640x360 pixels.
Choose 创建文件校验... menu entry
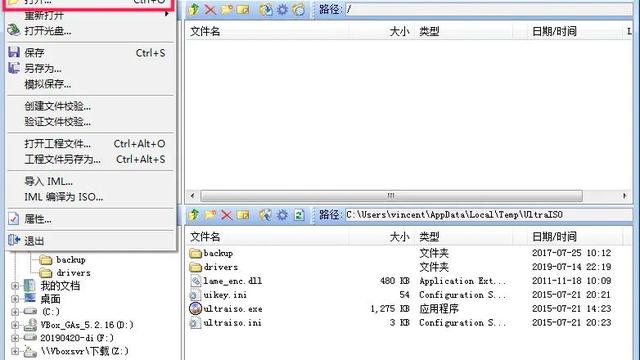coord(91,106)
